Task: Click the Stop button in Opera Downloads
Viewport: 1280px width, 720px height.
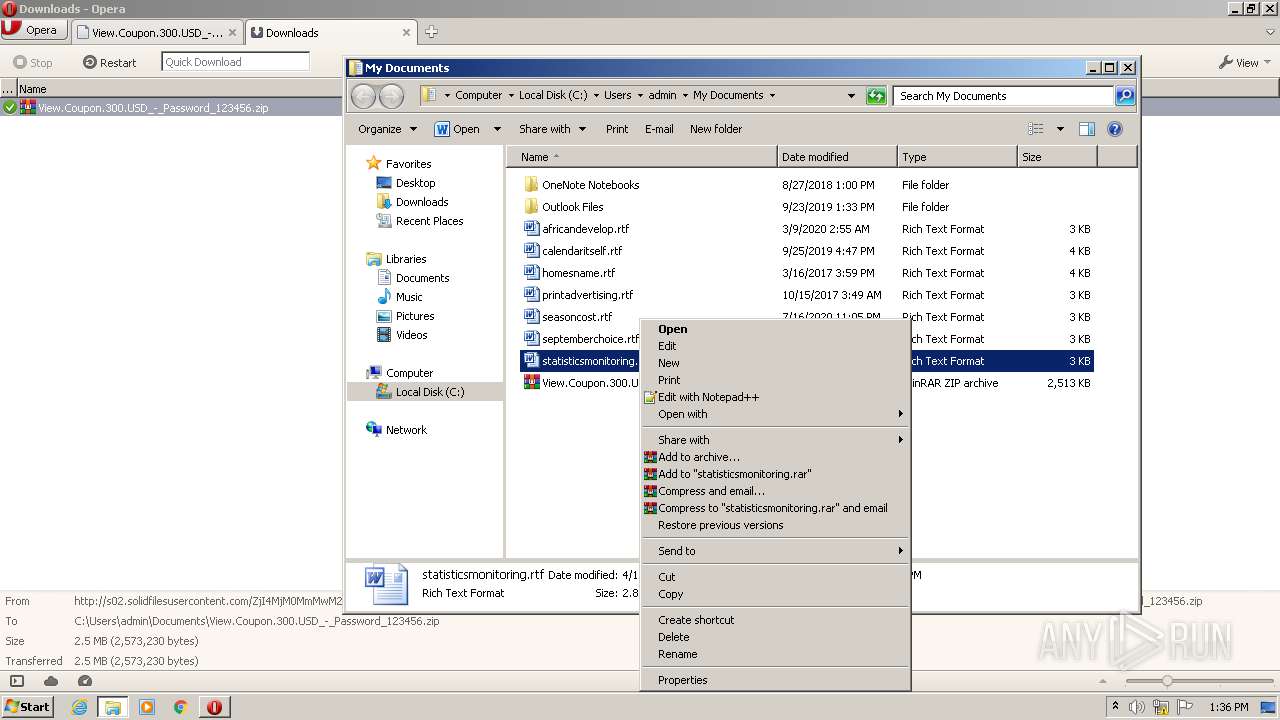Action: (32, 62)
